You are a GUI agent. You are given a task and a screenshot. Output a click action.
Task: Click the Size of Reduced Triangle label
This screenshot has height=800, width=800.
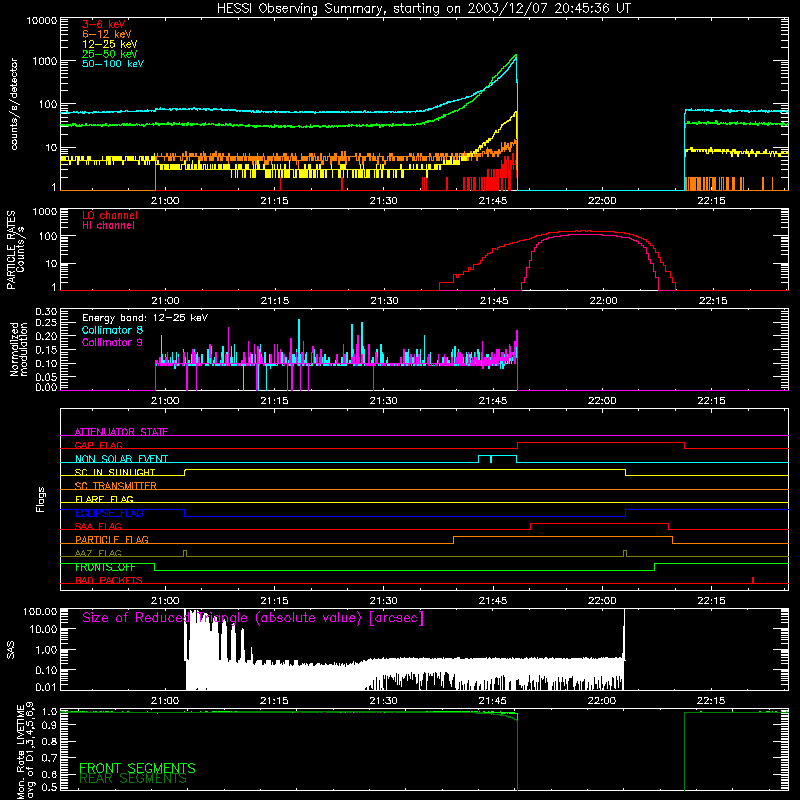(253, 618)
